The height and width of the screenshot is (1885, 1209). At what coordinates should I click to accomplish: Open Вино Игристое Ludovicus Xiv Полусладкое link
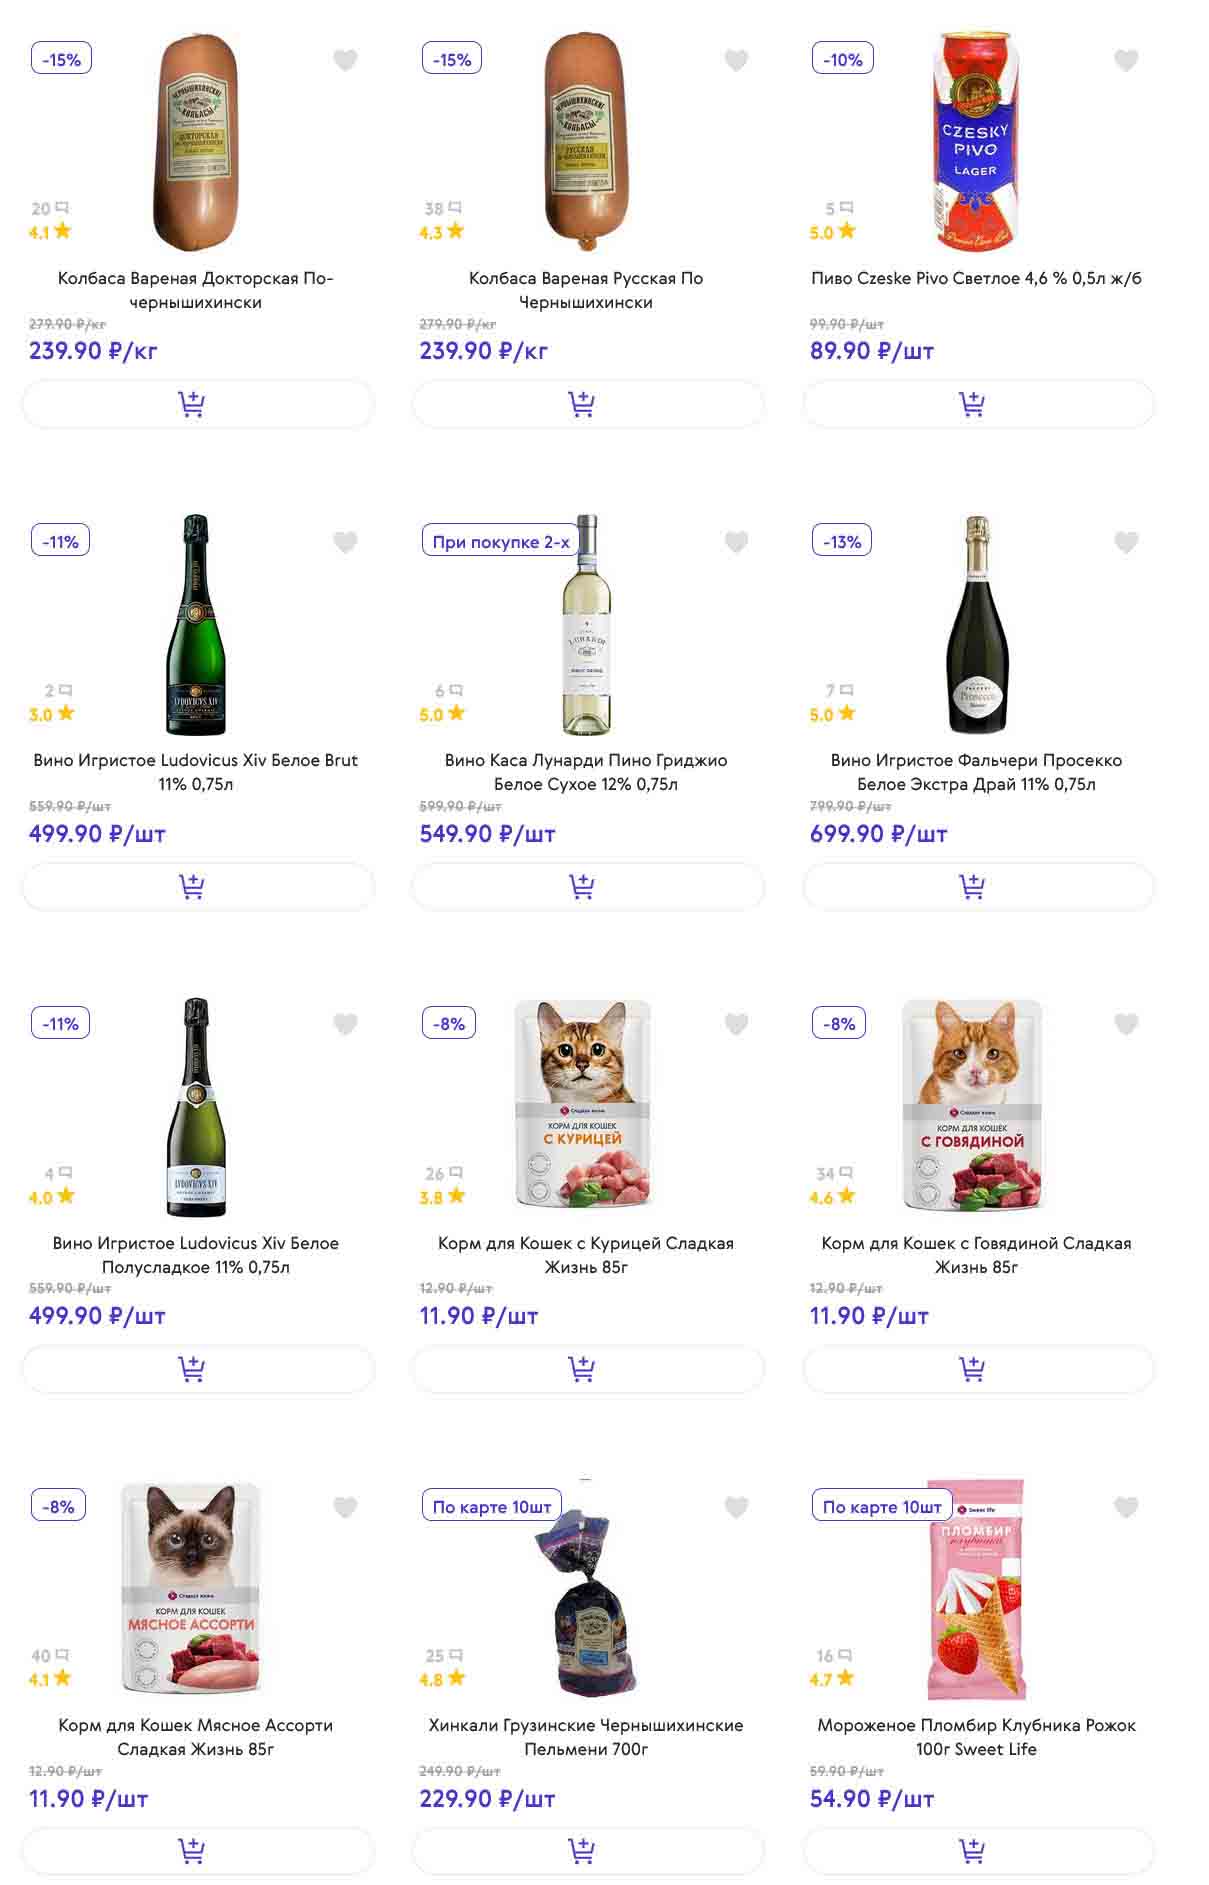tap(196, 1254)
